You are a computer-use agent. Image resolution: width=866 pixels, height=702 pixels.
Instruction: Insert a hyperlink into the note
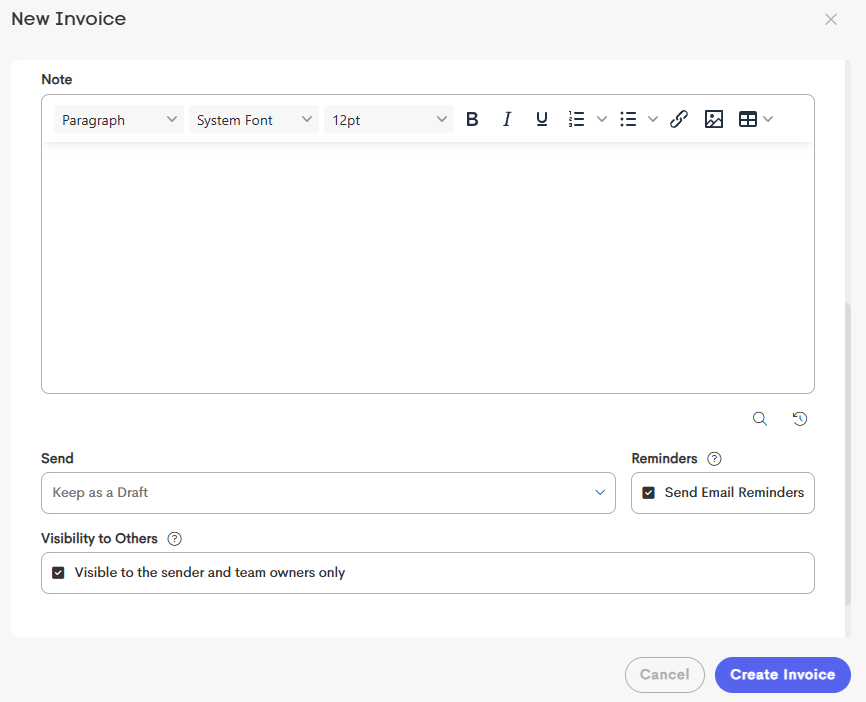pos(679,119)
